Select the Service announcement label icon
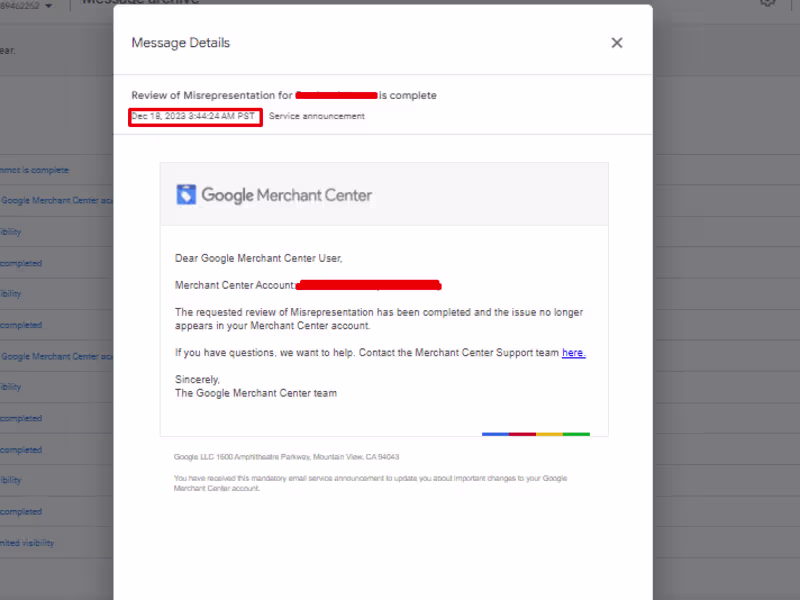This screenshot has width=800, height=600. [316, 115]
